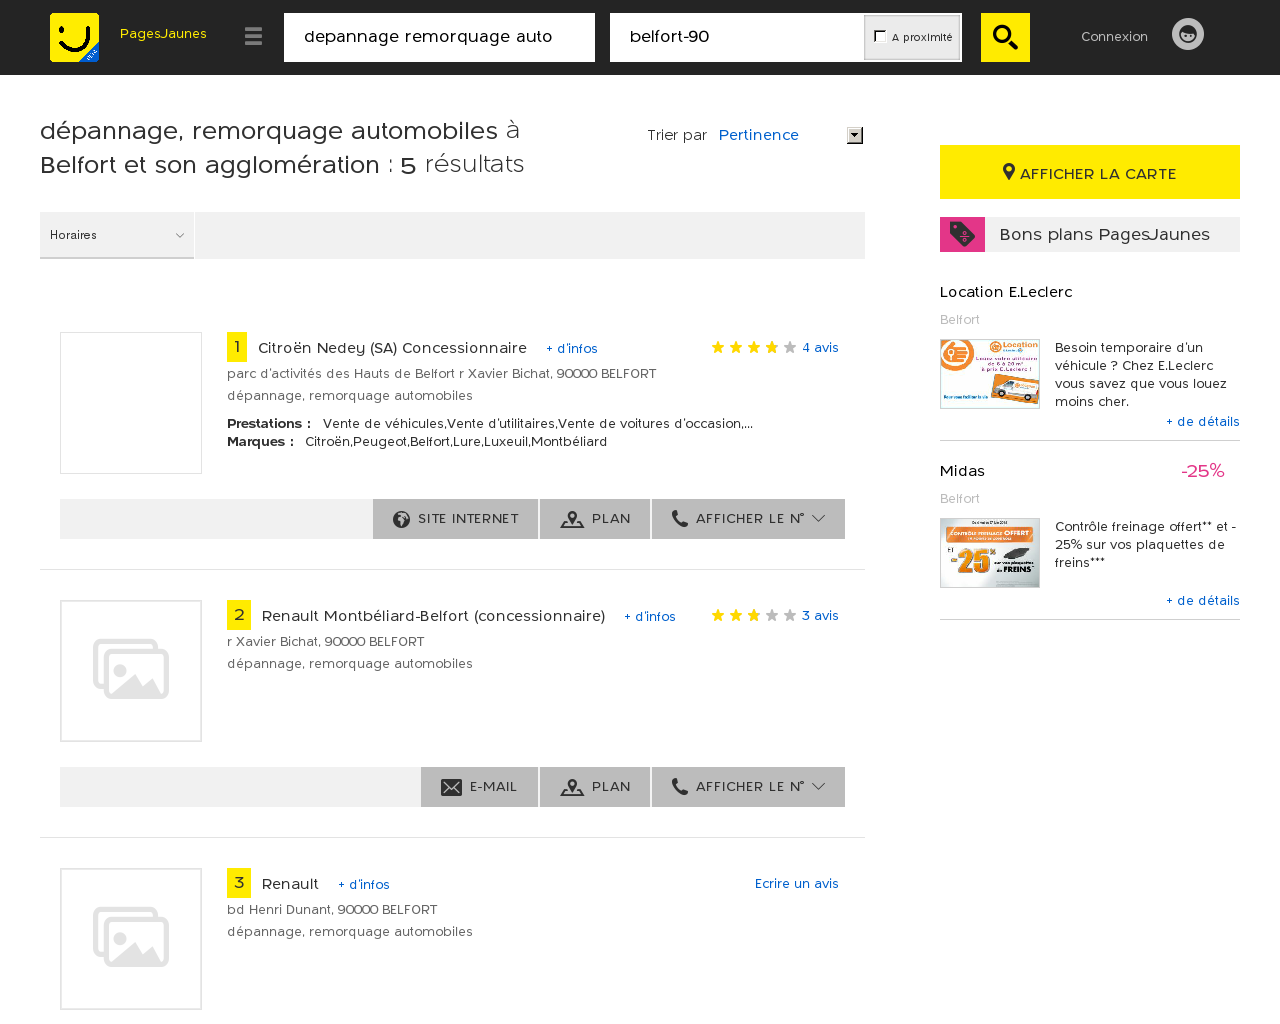The height and width of the screenshot is (1024, 1280).
Task: Click the image placeholder of Renault listing 3
Action: click(131, 939)
